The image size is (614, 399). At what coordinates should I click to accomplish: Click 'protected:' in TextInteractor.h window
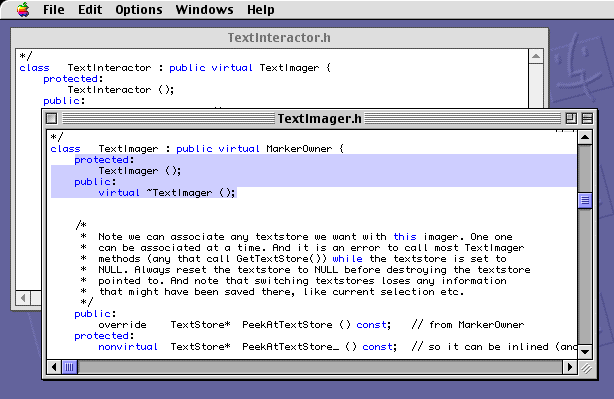[73, 79]
